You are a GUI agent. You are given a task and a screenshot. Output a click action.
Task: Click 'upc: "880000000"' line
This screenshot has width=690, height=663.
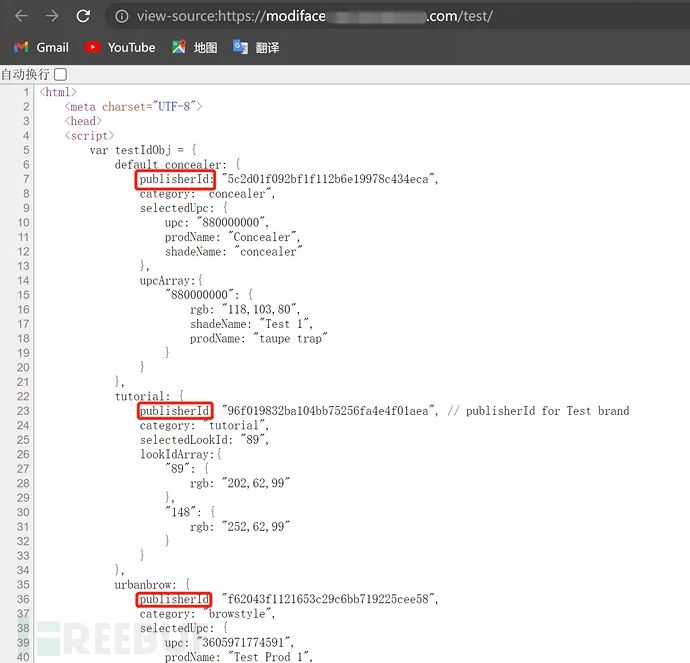[217, 223]
